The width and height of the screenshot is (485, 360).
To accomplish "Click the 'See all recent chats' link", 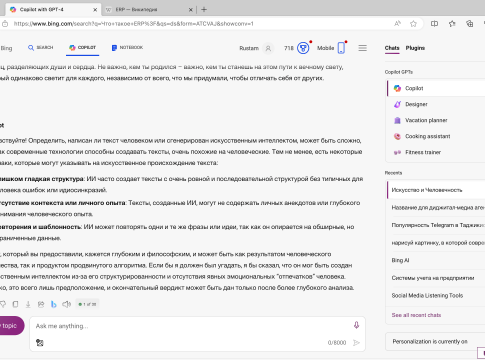I will (416, 315).
